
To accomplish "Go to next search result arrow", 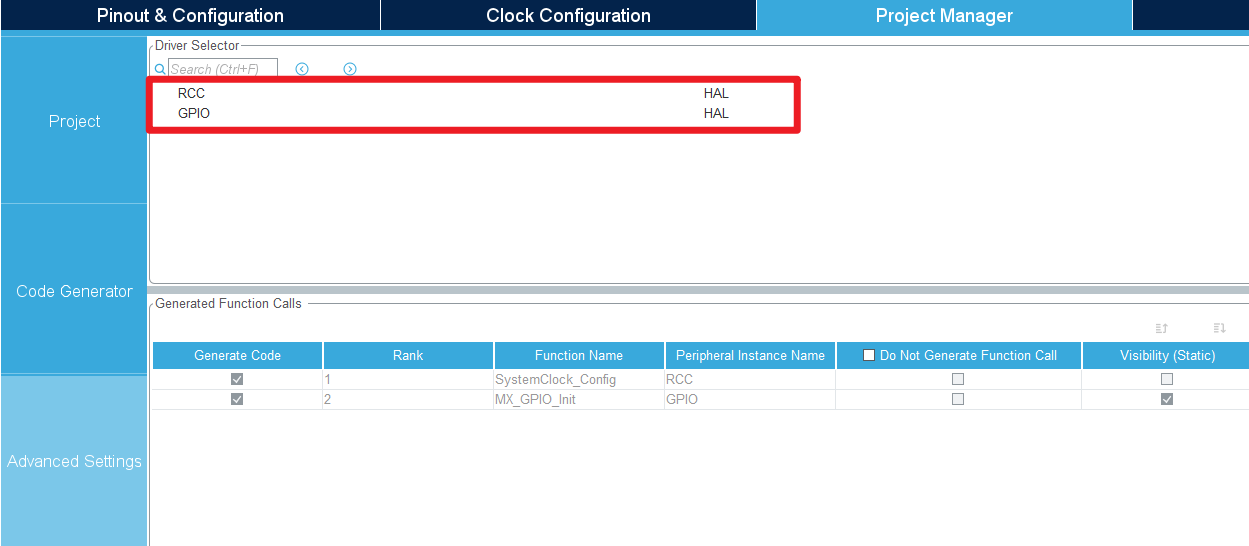I will [x=350, y=69].
